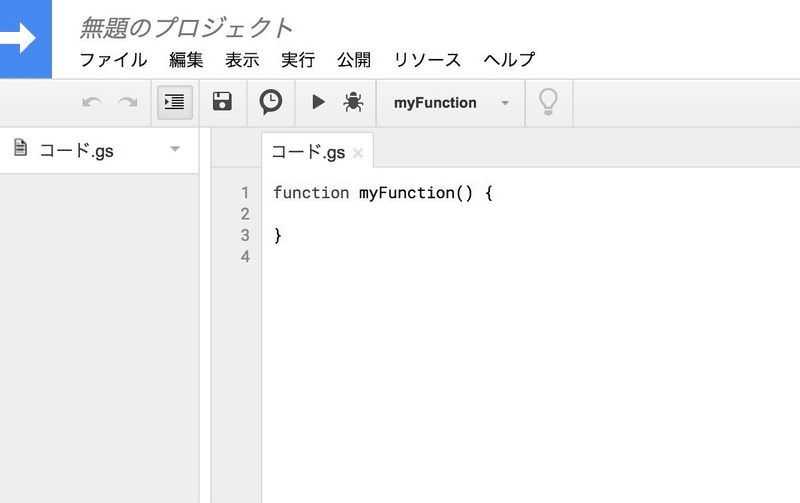Rename the 無題のプロジェクト project title
Viewport: 800px width, 503px height.
click(187, 28)
